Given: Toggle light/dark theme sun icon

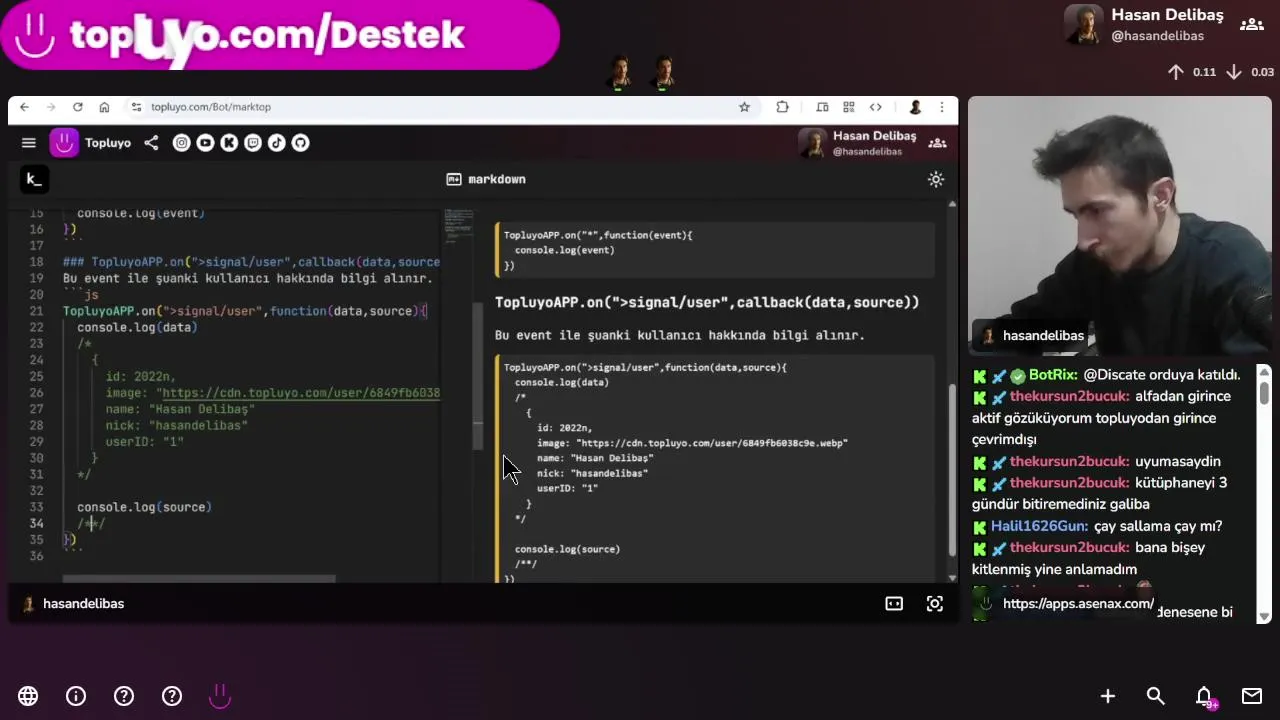Looking at the screenshot, I should 936,179.
